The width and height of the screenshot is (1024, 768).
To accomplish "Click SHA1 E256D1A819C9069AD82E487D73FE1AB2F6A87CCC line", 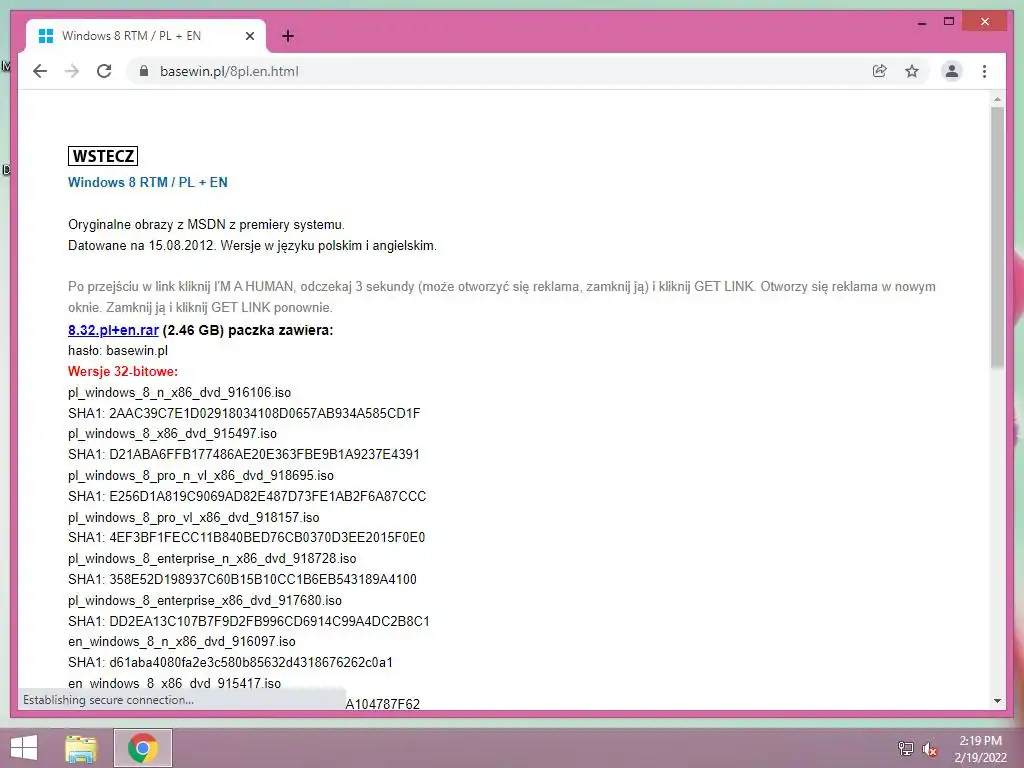I will click(247, 496).
